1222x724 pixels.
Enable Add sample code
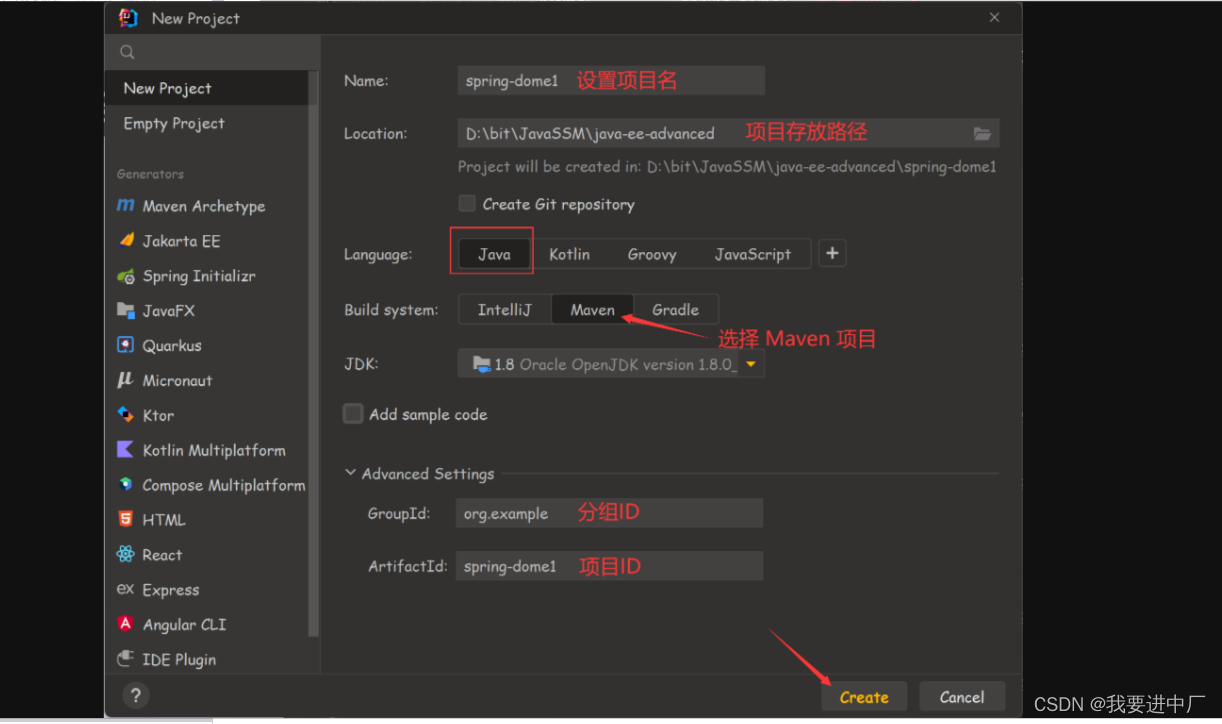click(353, 413)
